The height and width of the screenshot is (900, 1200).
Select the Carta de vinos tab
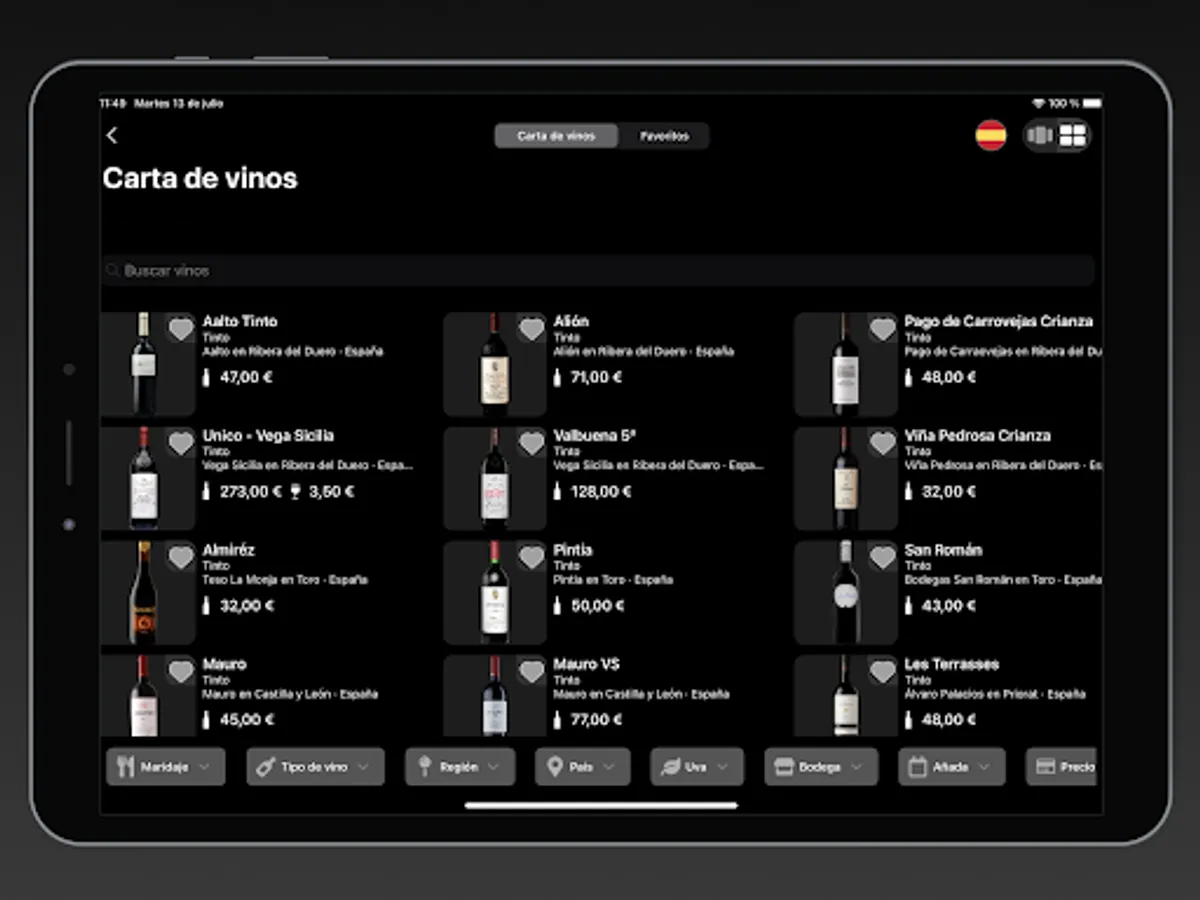click(556, 136)
